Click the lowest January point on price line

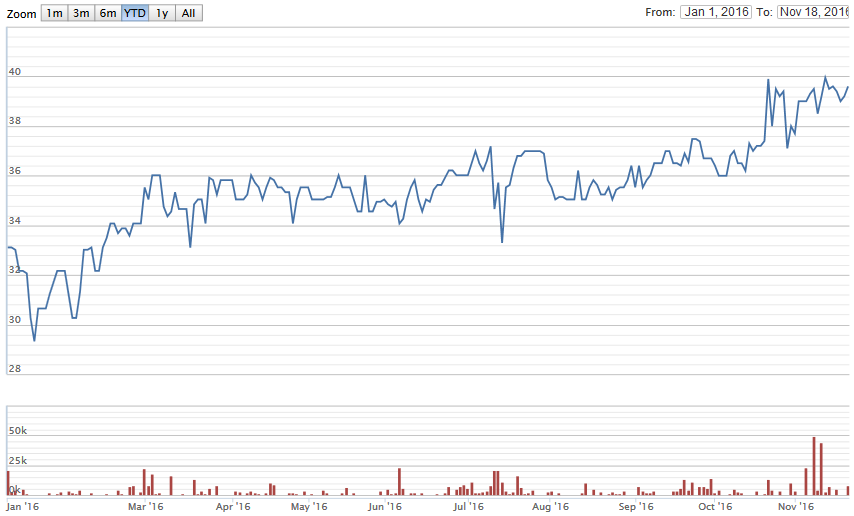[x=34, y=340]
